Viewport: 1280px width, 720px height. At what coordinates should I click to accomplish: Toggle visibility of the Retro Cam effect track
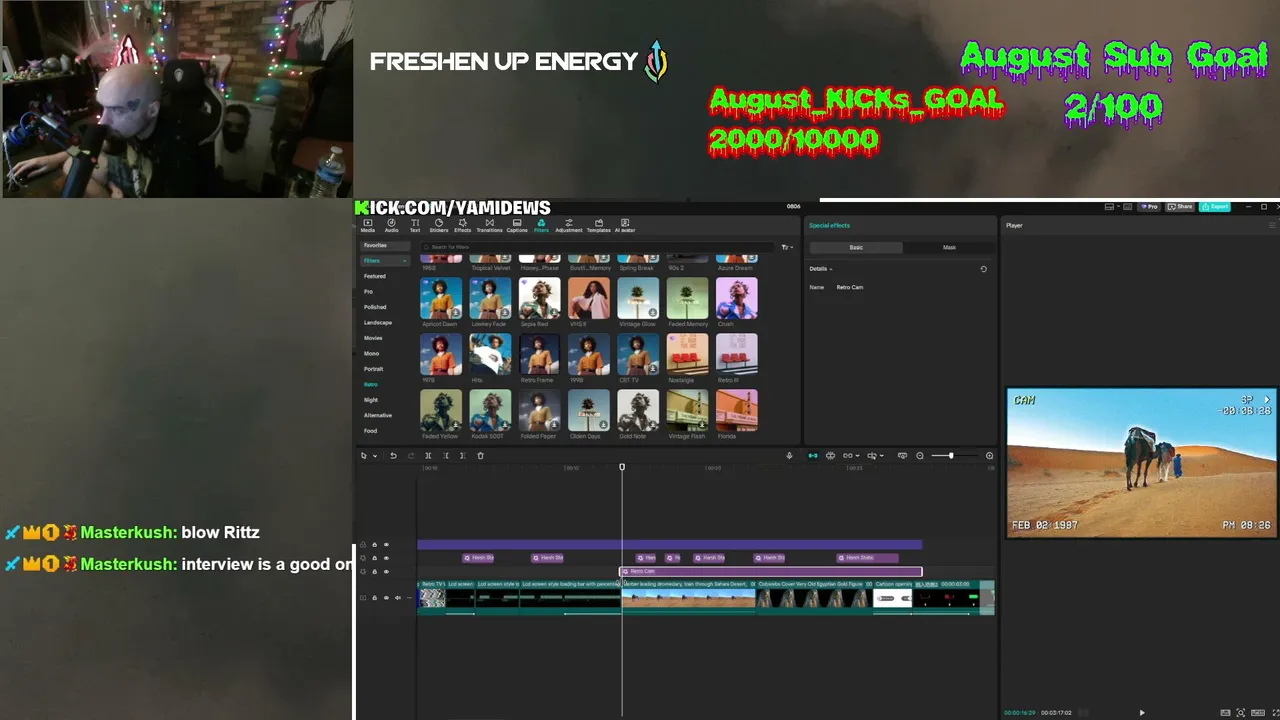(x=386, y=571)
